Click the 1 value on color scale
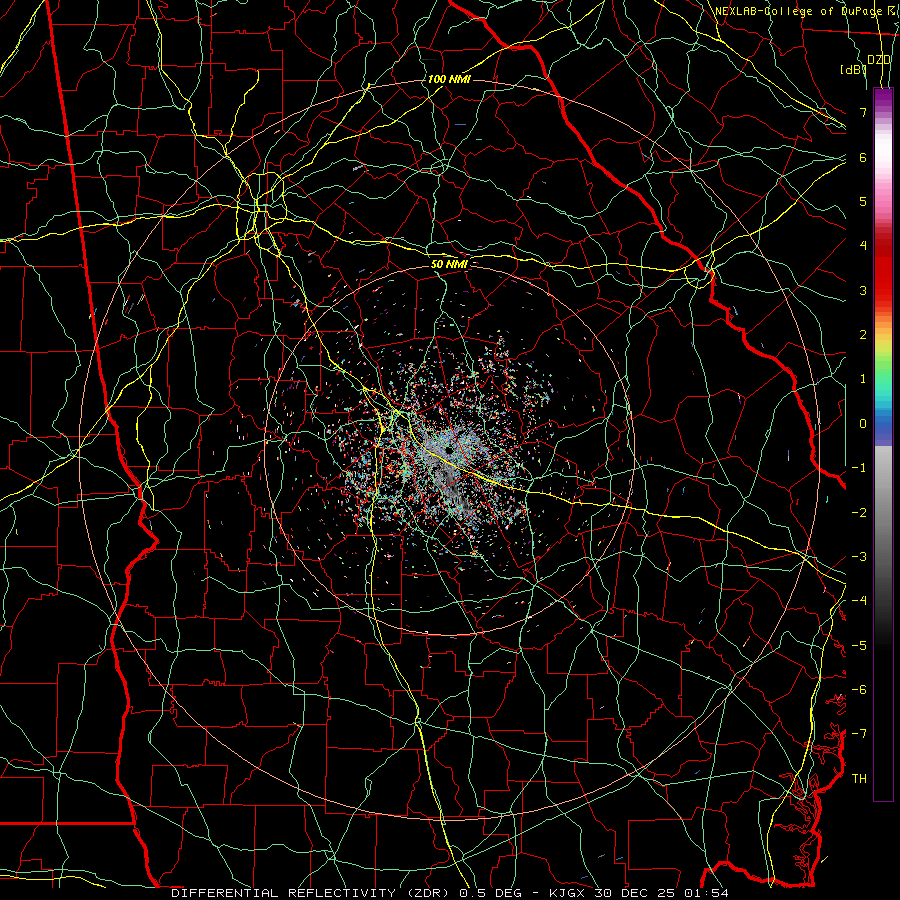Image resolution: width=900 pixels, height=900 pixels. click(x=863, y=379)
